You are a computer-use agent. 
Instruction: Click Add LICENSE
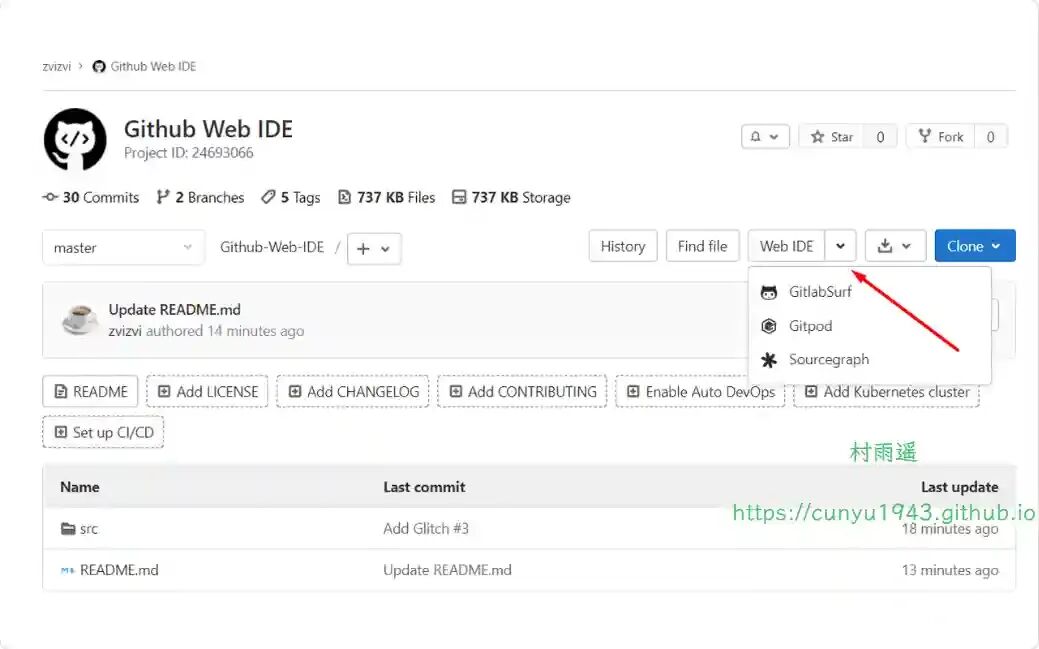tap(207, 392)
